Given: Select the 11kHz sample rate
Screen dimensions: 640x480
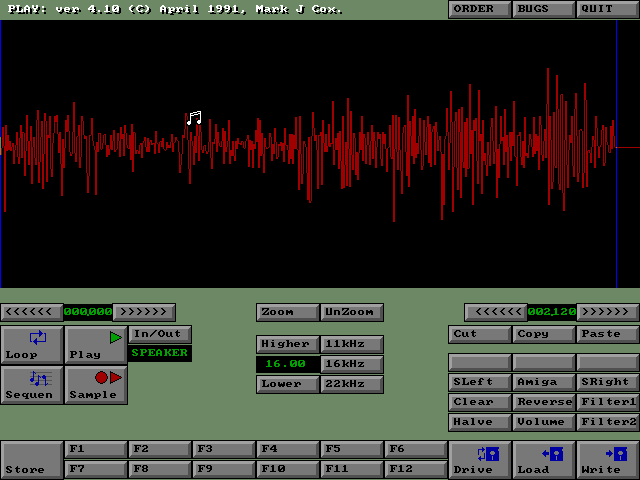Looking at the screenshot, I should 351,344.
